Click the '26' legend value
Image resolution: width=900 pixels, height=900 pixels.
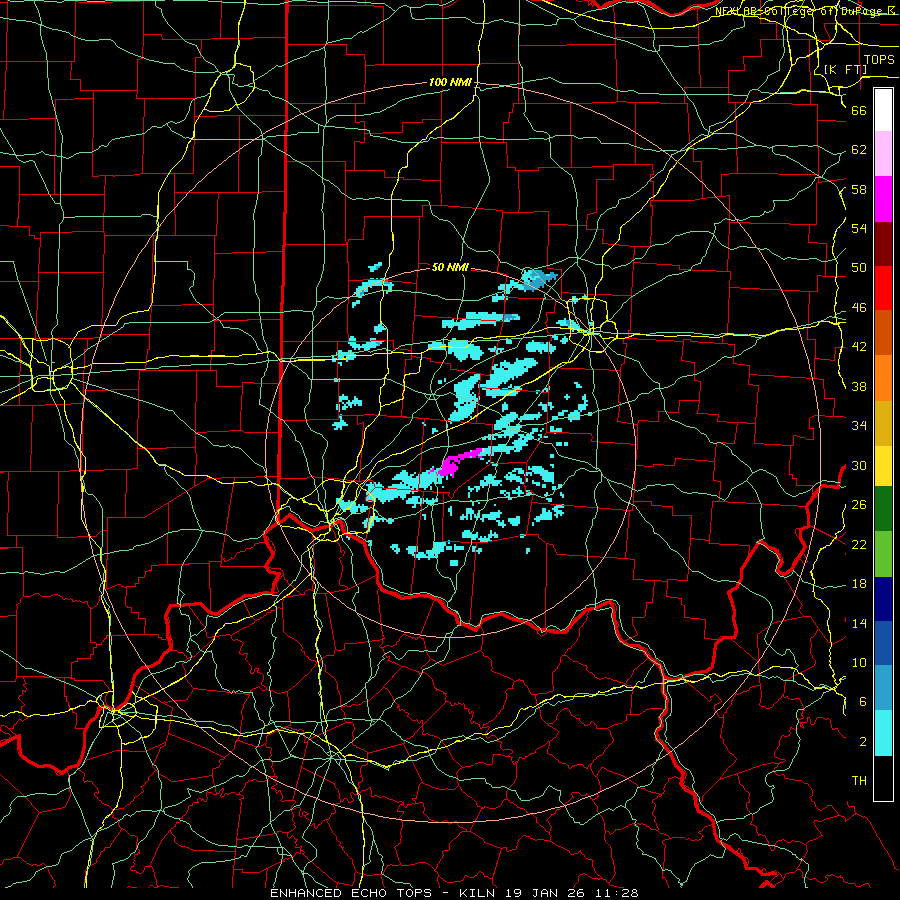[859, 505]
